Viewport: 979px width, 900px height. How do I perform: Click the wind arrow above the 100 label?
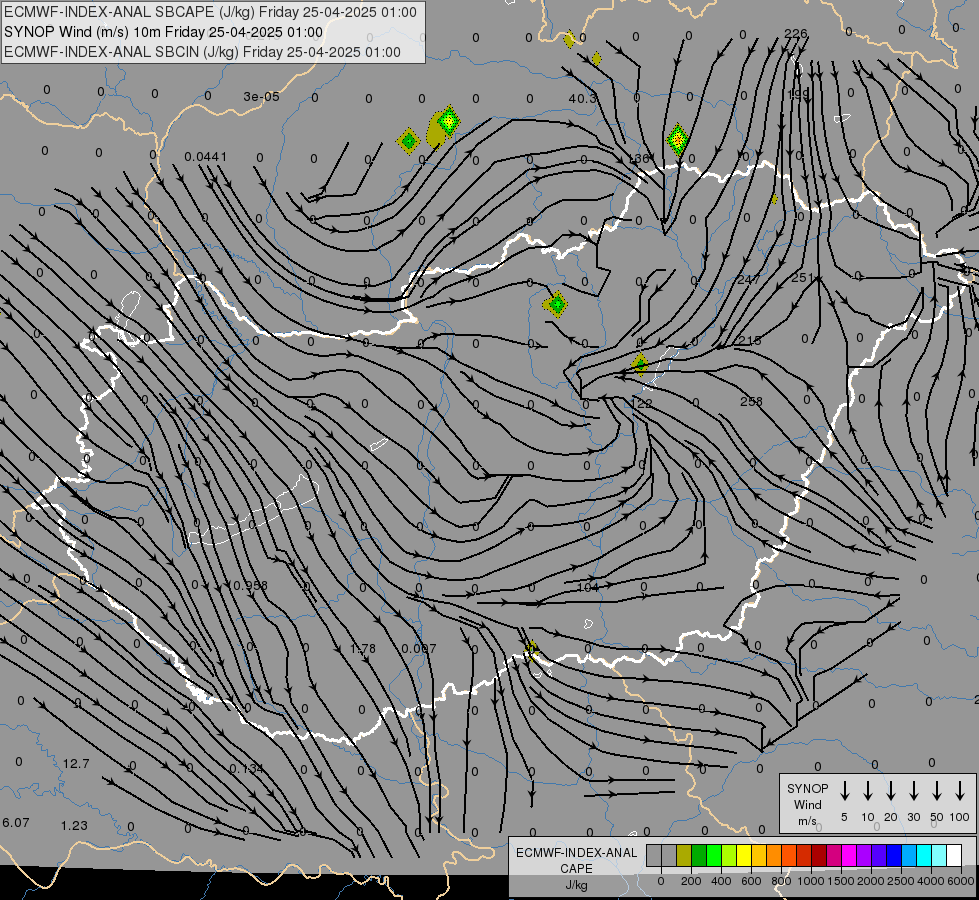960,790
